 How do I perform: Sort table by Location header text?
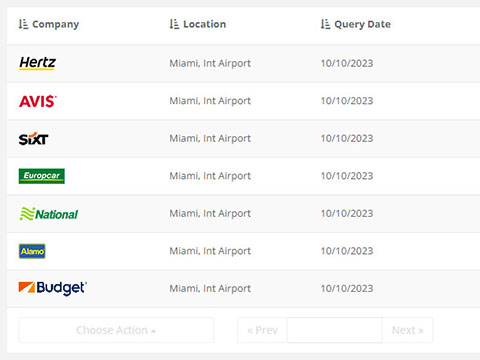205,24
